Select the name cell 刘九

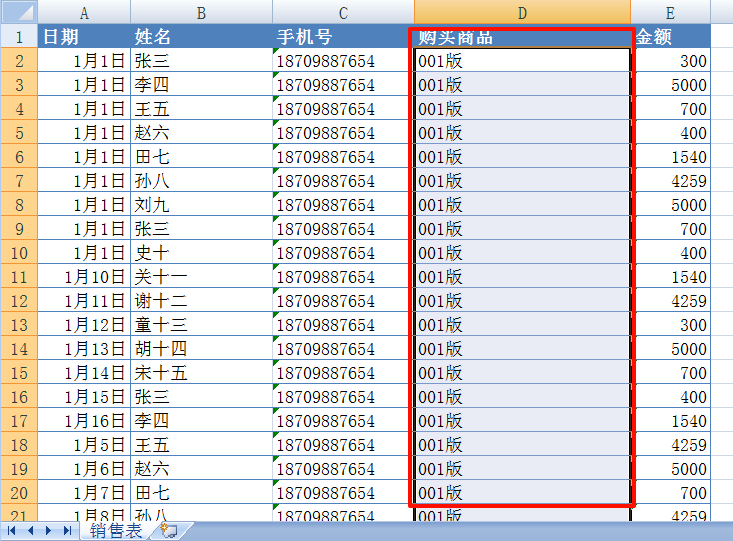[201, 204]
